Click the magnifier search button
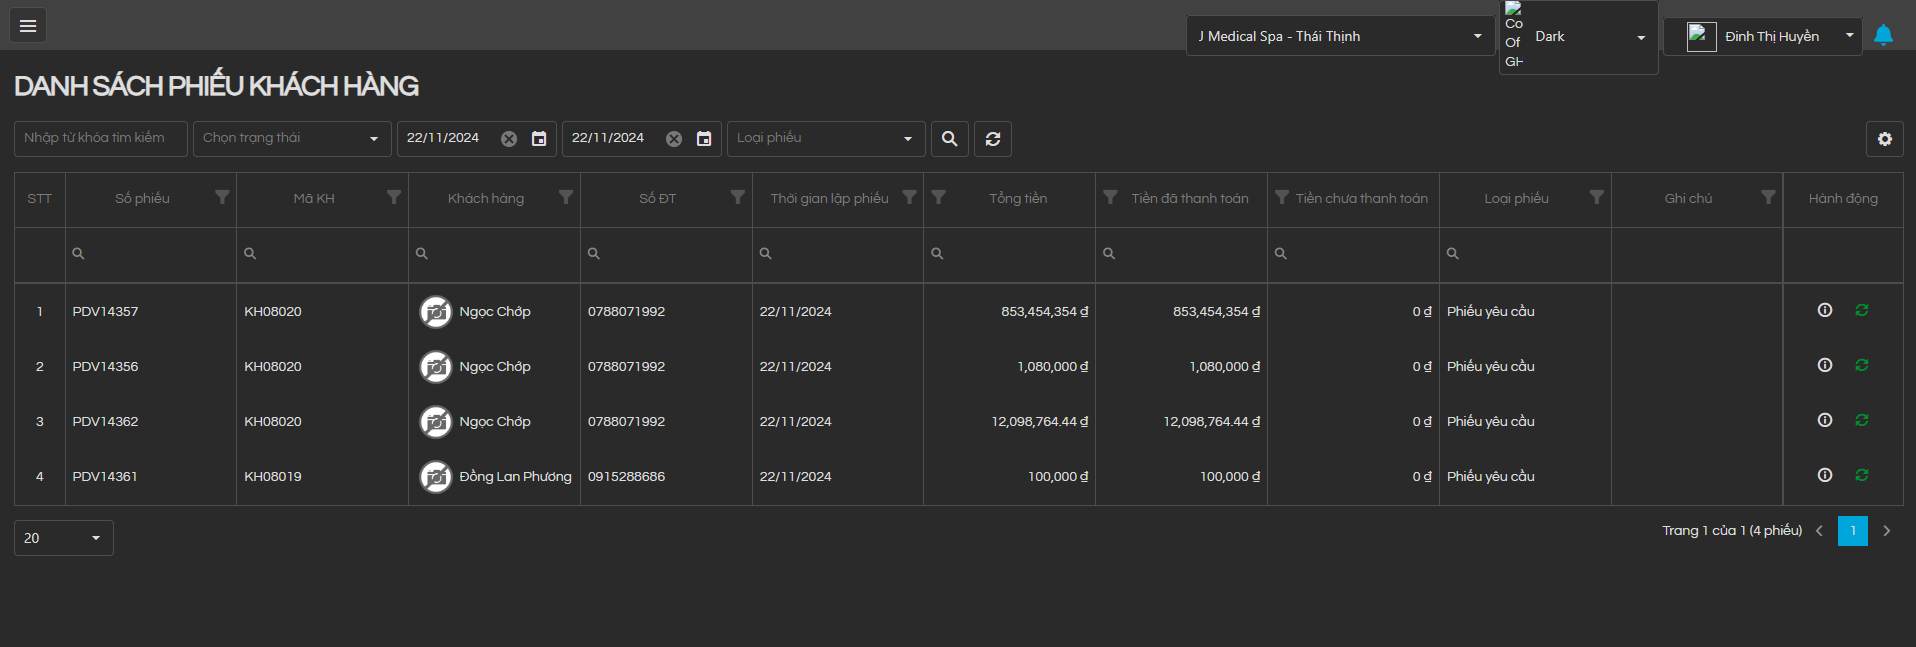This screenshot has height=647, width=1916. [949, 139]
